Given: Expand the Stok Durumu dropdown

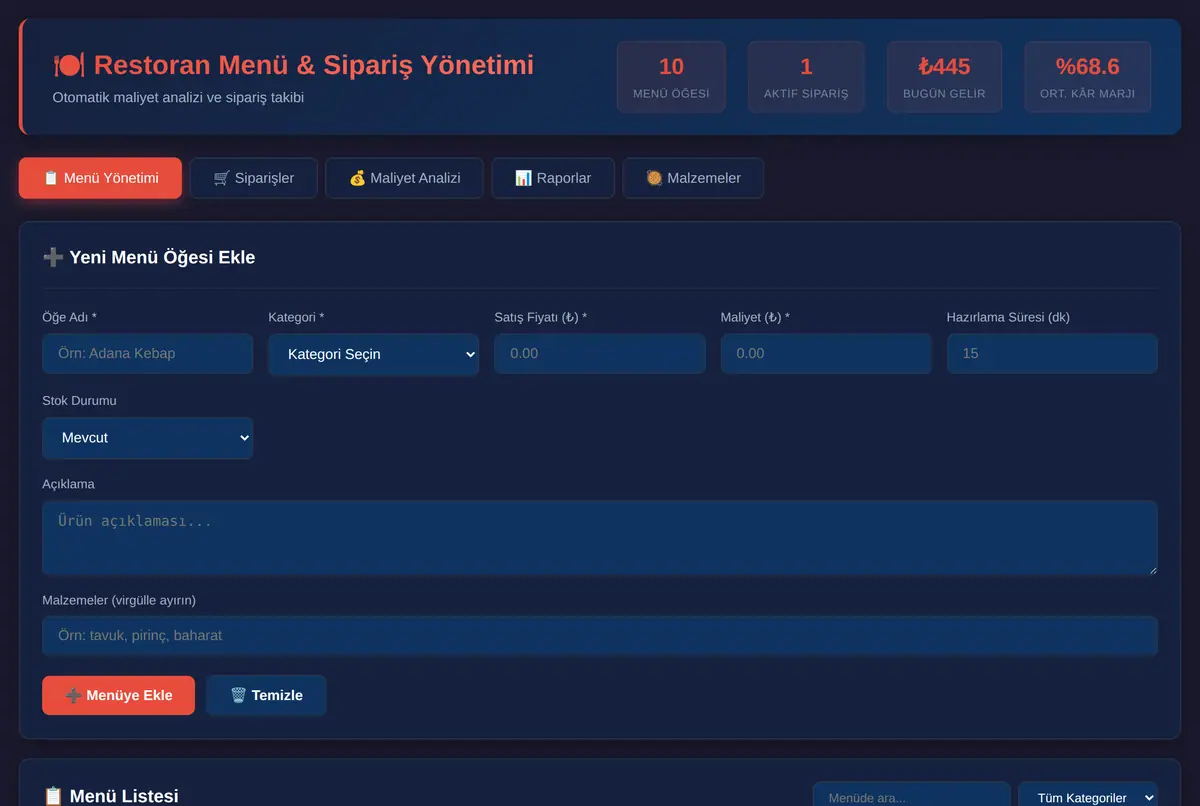Looking at the screenshot, I should (148, 438).
